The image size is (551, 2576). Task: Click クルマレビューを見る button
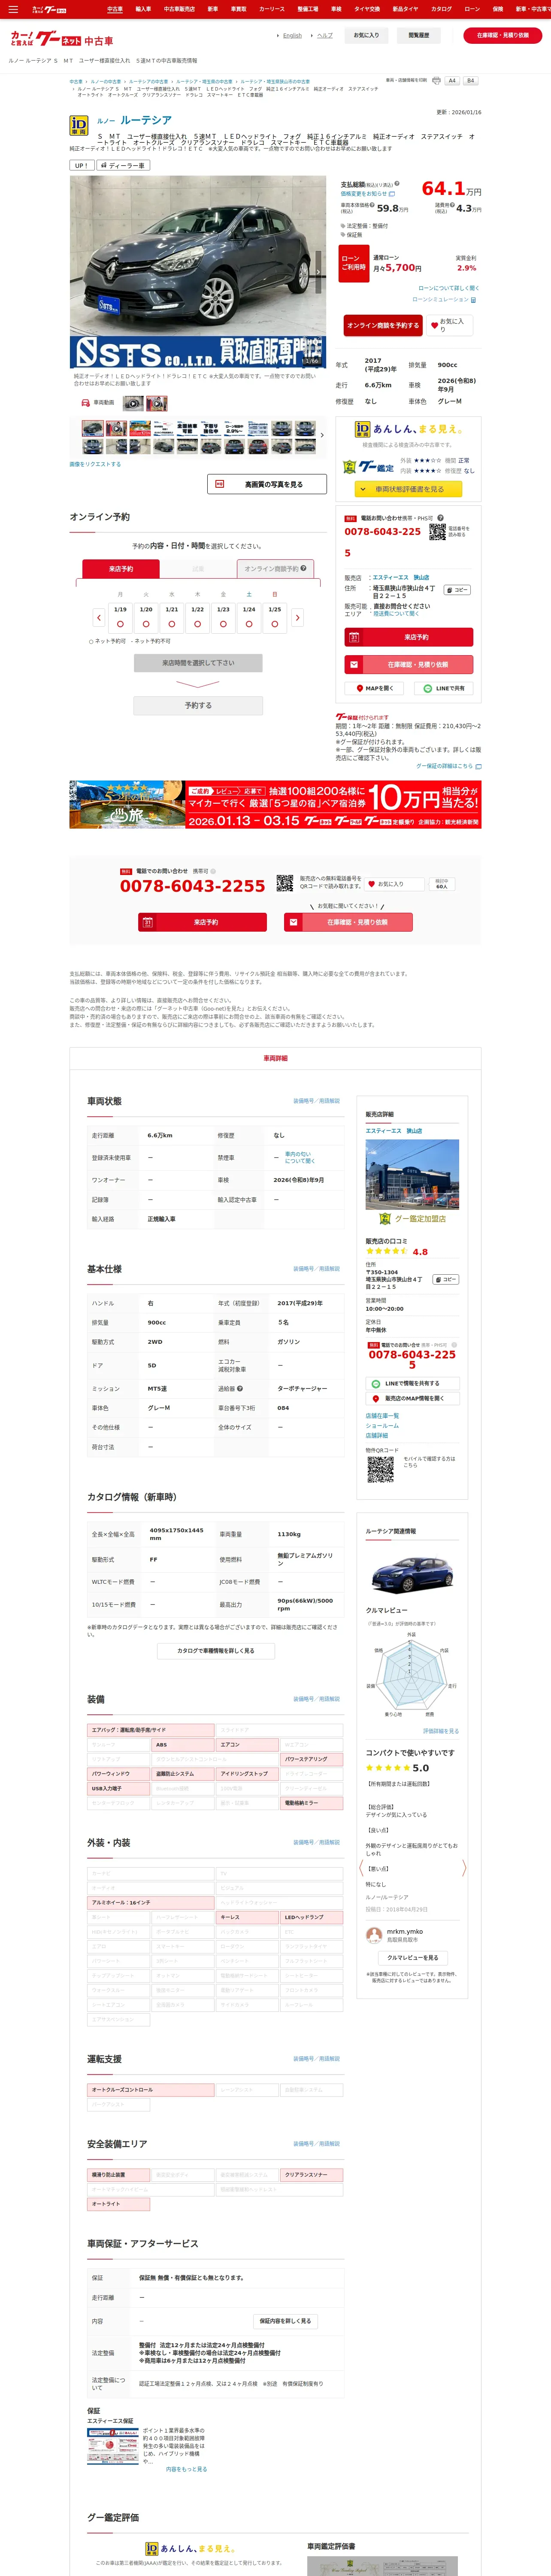point(412,1958)
